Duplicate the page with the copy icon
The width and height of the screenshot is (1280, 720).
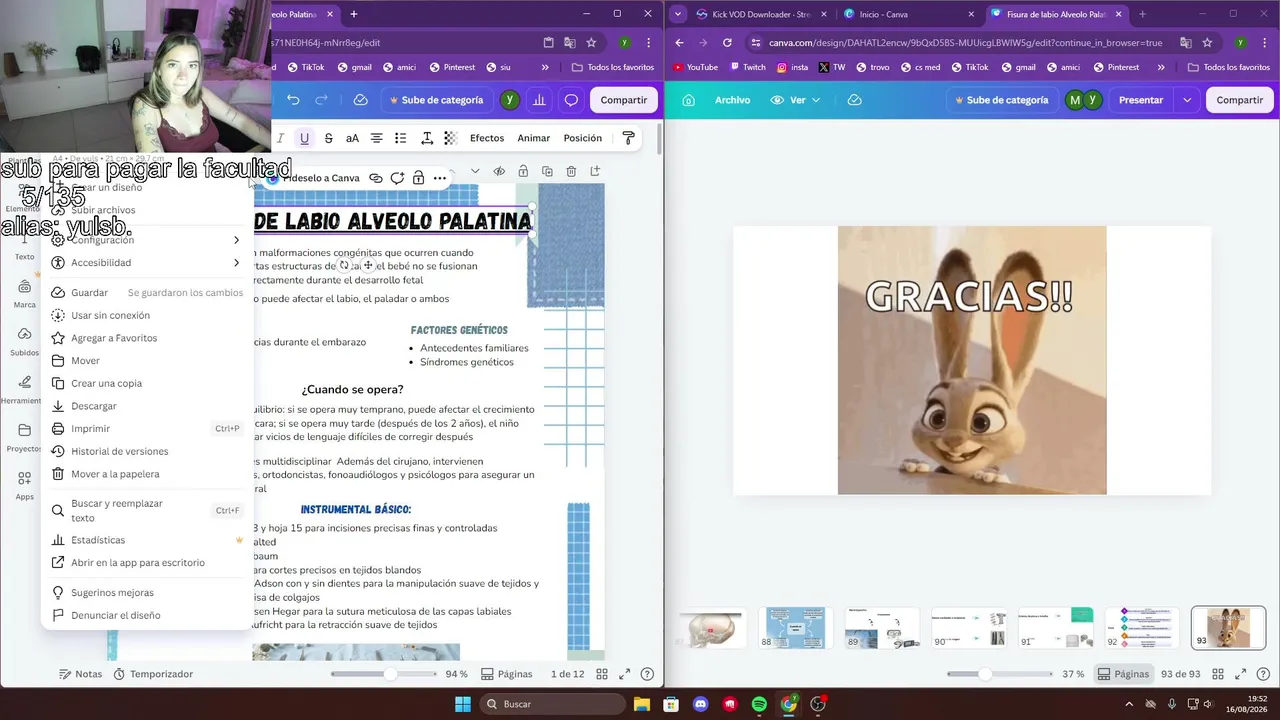point(547,171)
